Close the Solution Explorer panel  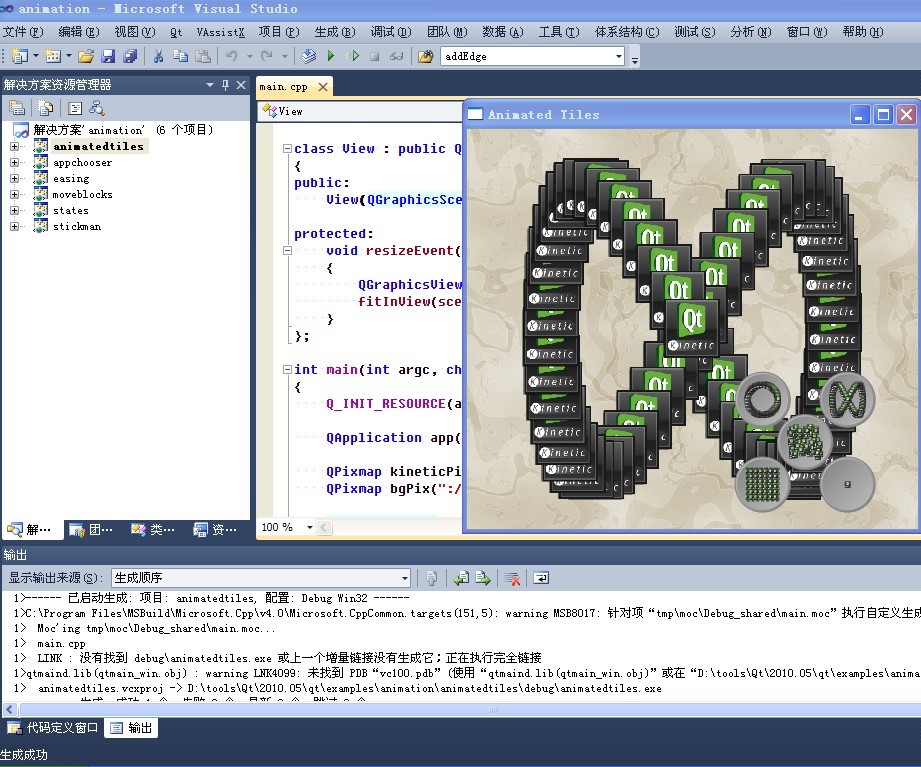point(241,85)
